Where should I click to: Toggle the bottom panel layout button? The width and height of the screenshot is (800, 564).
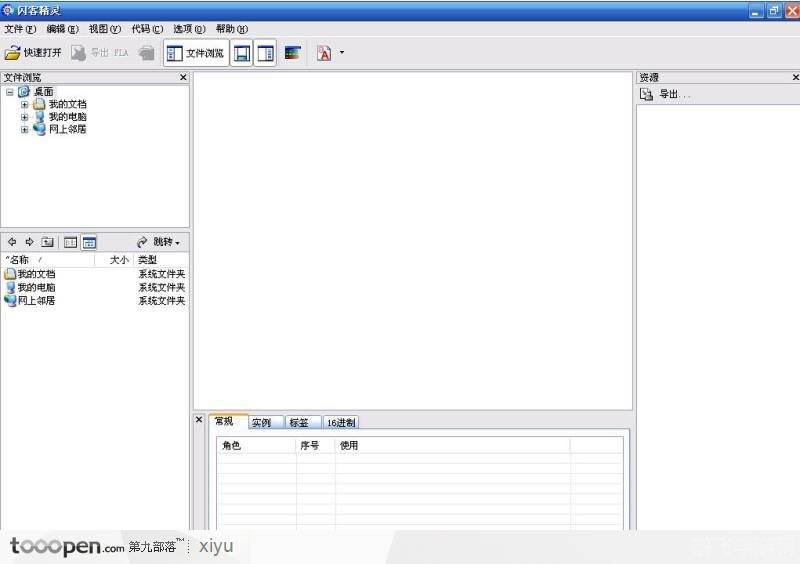(242, 53)
